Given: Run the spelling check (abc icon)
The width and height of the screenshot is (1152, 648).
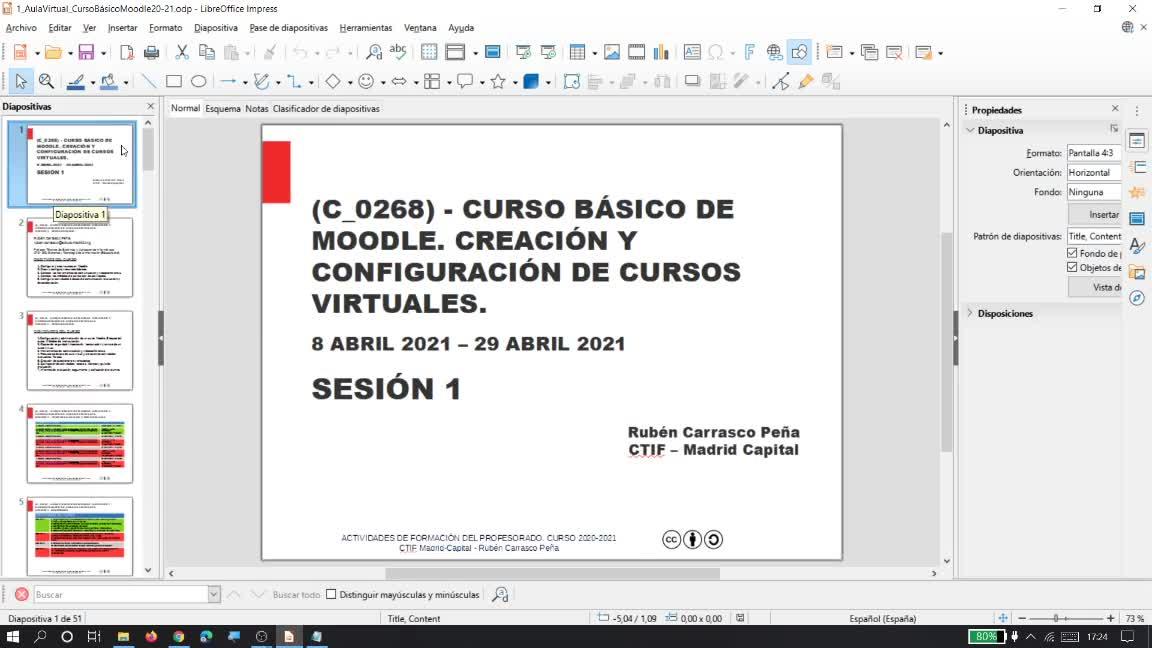Looking at the screenshot, I should (x=398, y=52).
